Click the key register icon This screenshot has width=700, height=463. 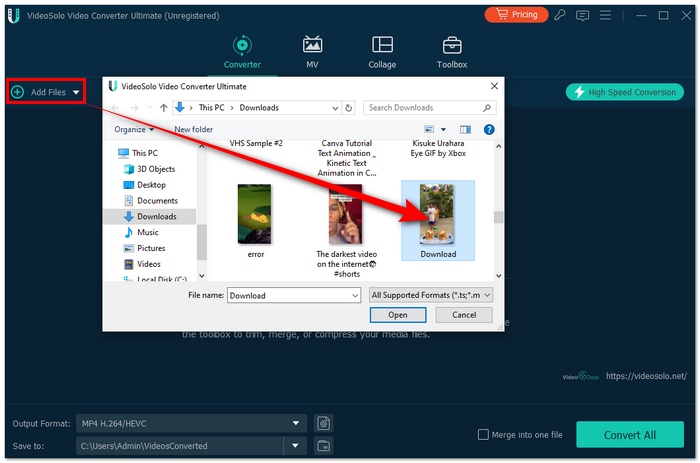coord(560,15)
